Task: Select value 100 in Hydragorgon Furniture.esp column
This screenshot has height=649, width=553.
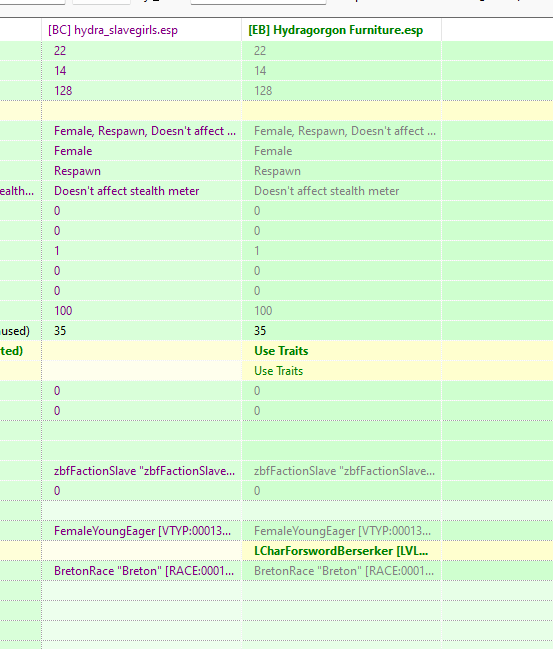Action: tap(263, 311)
